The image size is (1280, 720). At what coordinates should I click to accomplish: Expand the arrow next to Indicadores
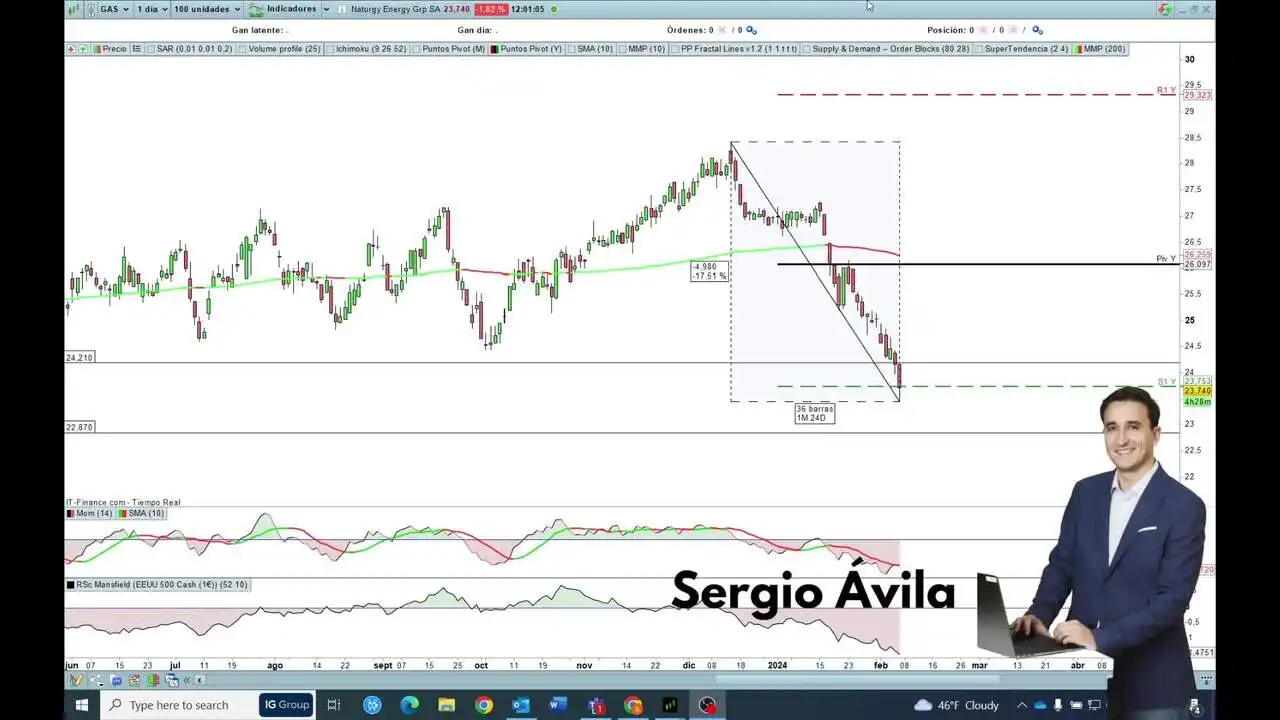point(326,9)
